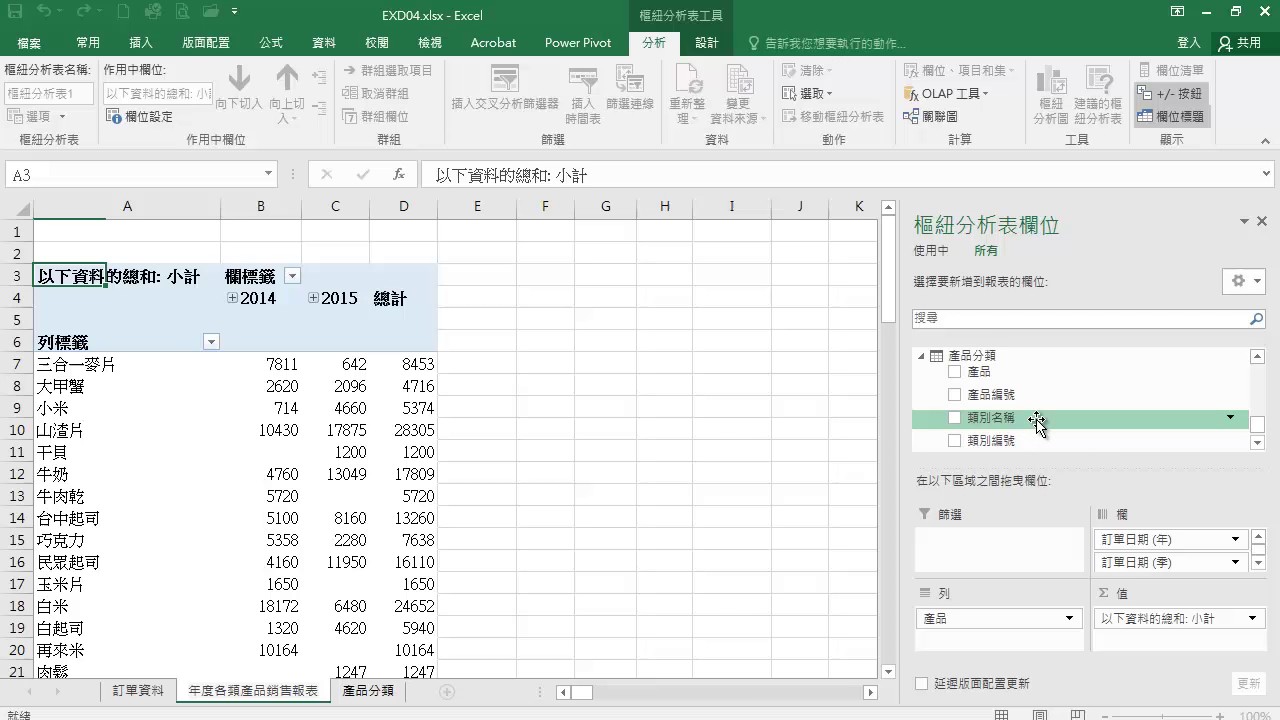
Task: Open 以下資料的總和: 小計 value dropdown
Action: 1251,619
